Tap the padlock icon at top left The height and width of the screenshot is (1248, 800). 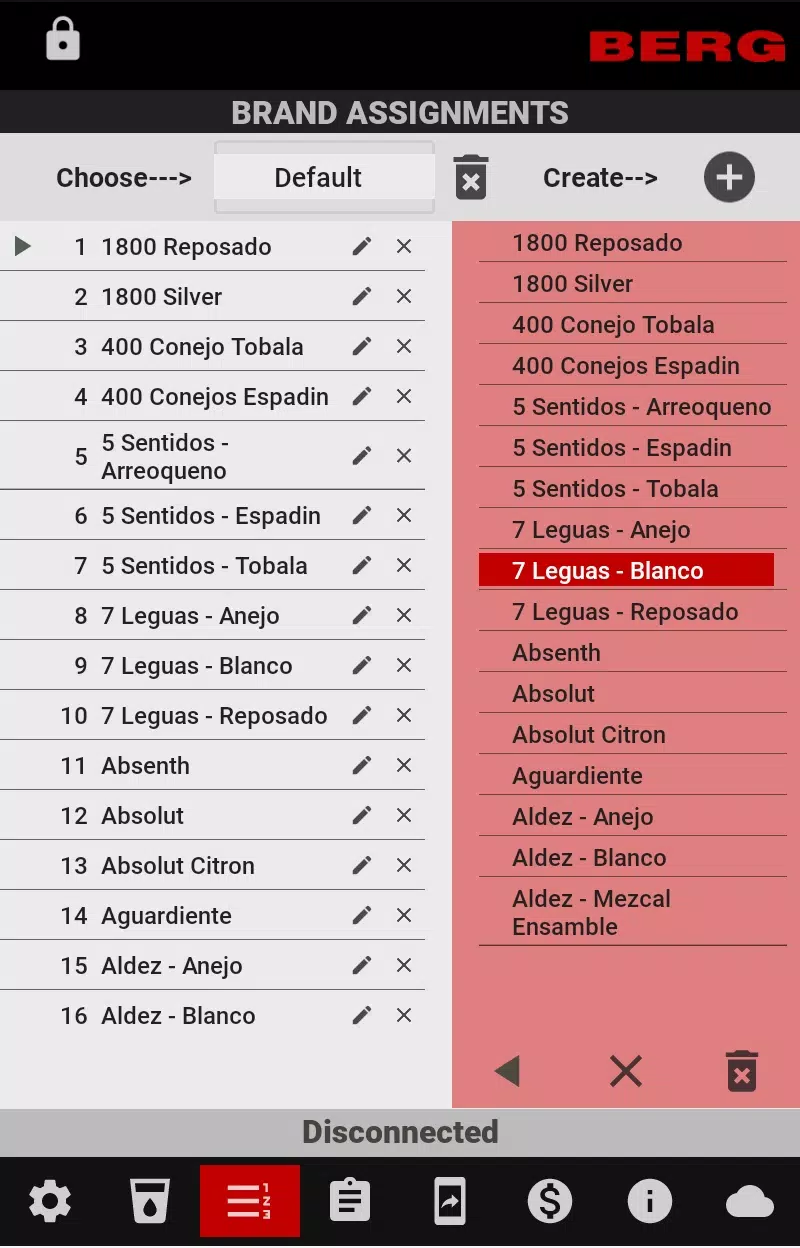63,40
